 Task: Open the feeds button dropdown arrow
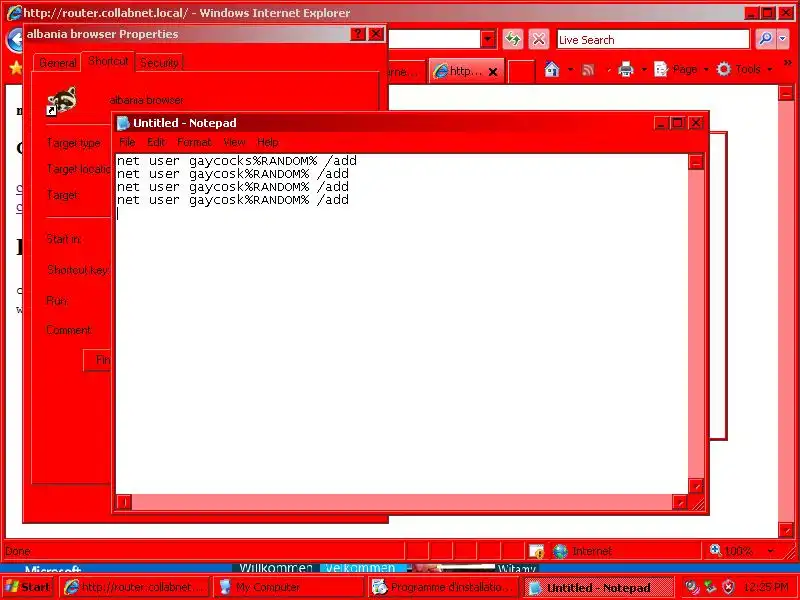(x=609, y=69)
